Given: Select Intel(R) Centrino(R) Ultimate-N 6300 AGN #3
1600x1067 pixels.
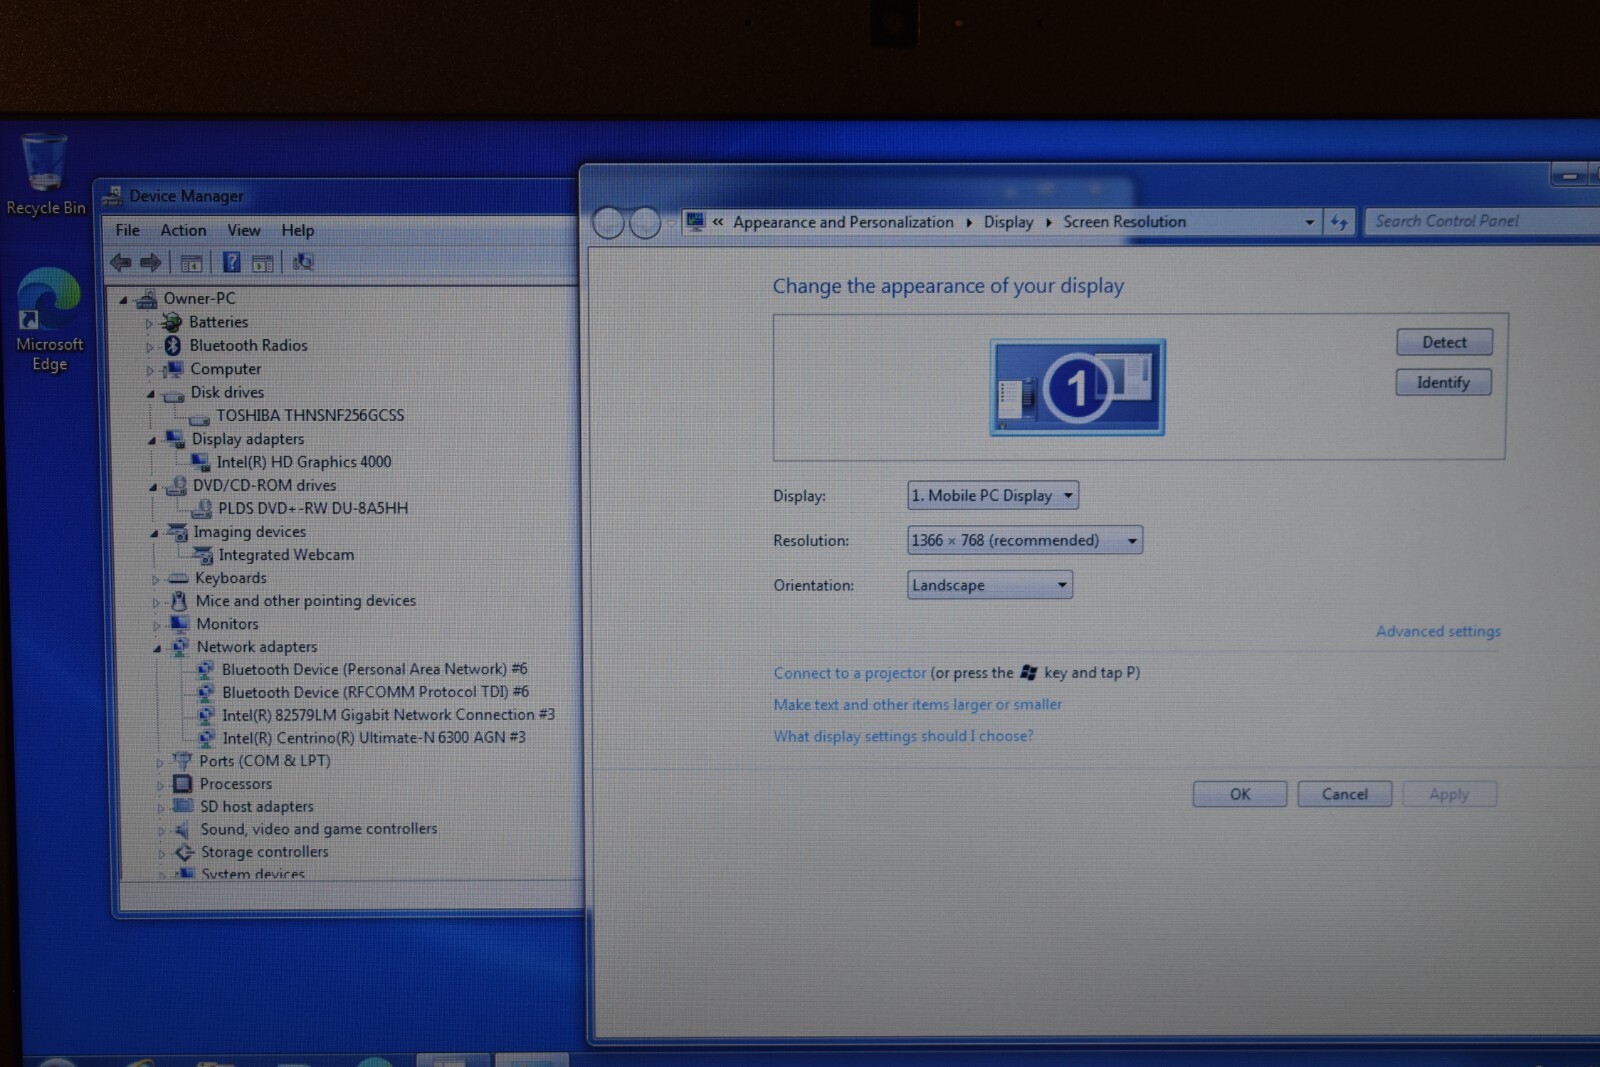Looking at the screenshot, I should (373, 738).
